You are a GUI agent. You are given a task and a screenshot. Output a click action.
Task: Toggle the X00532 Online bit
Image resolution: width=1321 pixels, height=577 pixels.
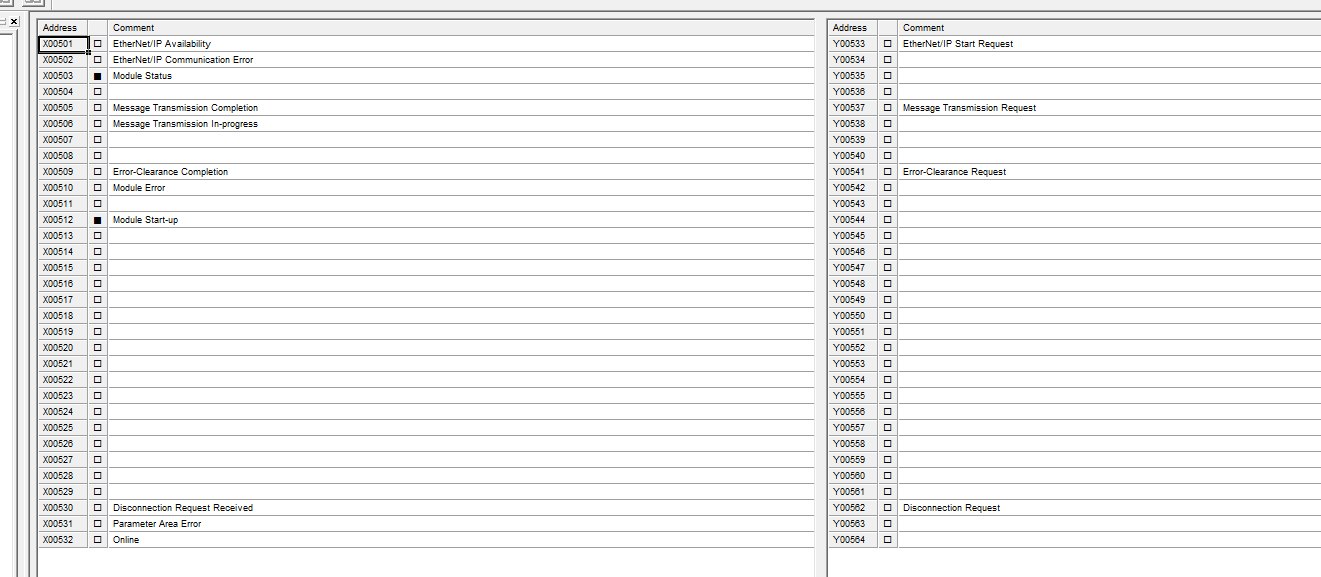[x=98, y=540]
